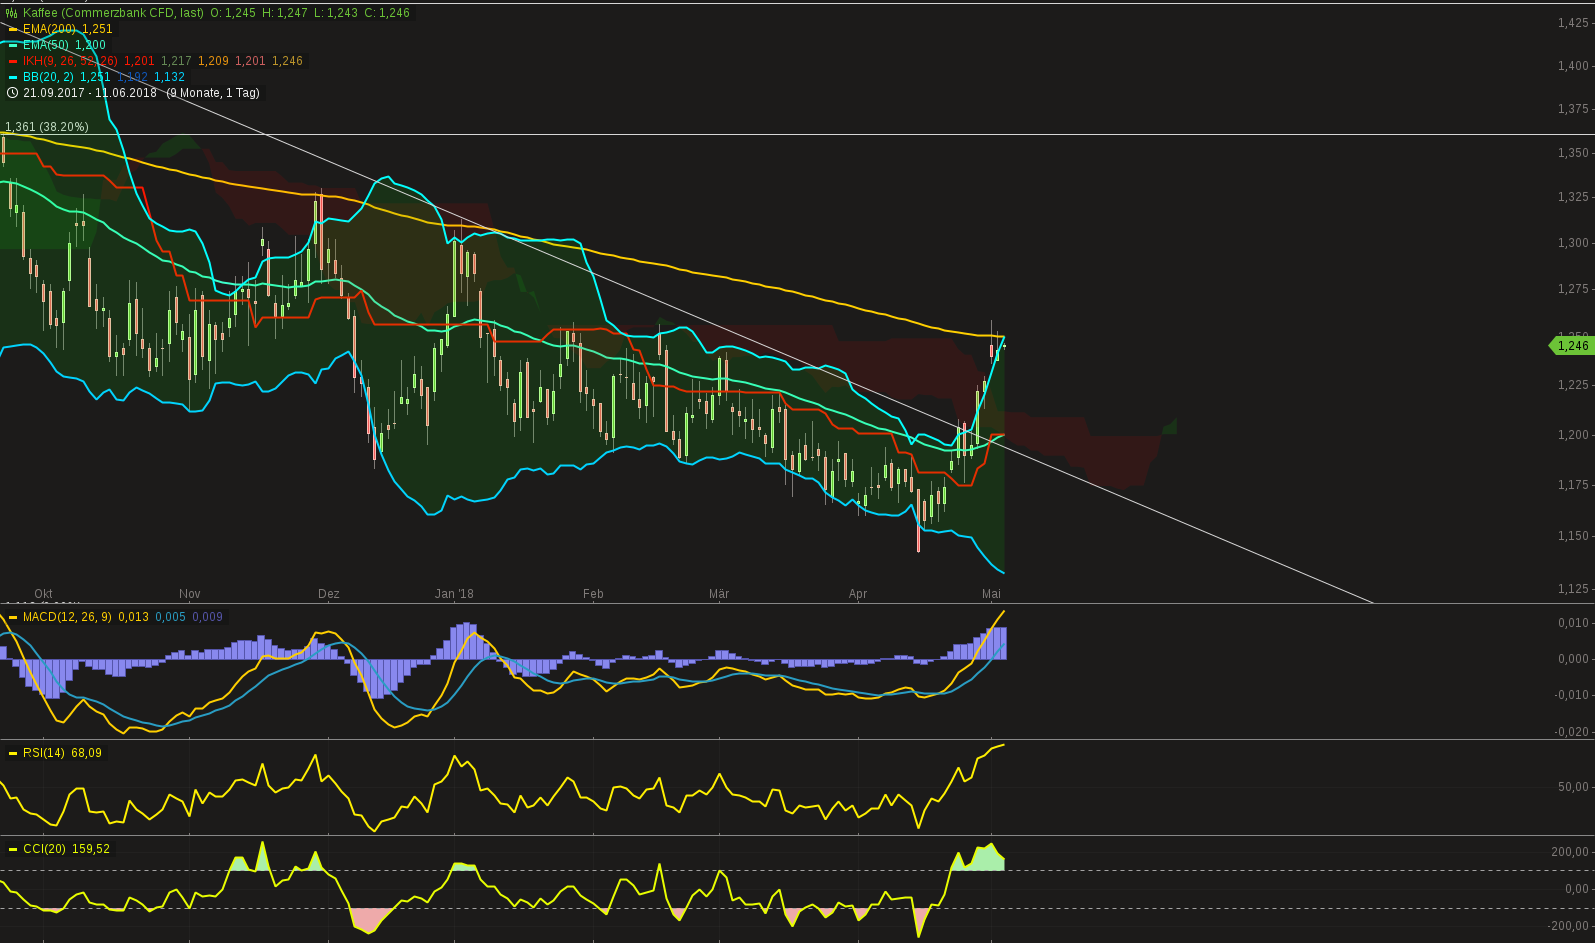Click the turquoise EMA(50) color marker
The height and width of the screenshot is (943, 1595).
[13, 45]
